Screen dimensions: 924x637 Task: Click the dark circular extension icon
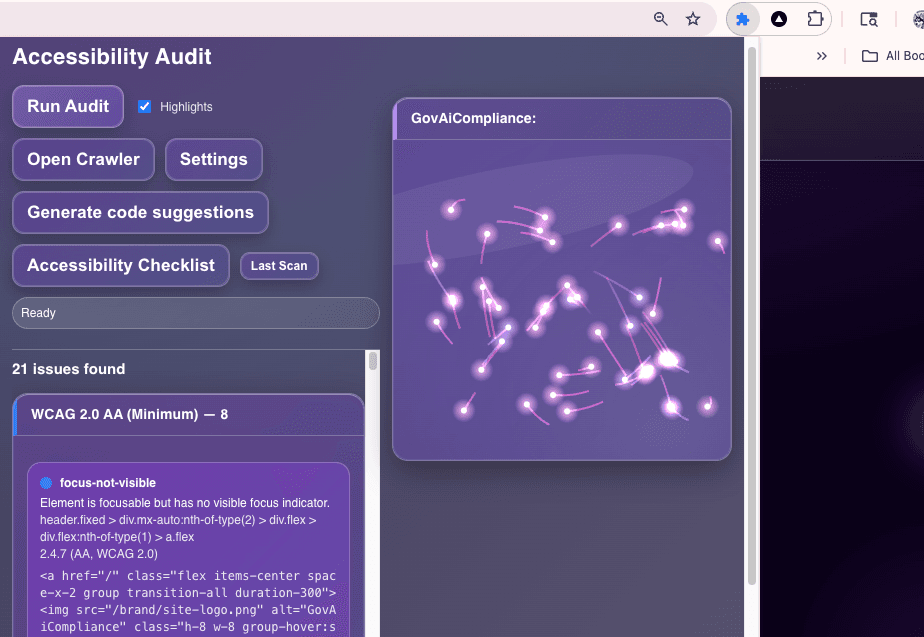(x=777, y=19)
